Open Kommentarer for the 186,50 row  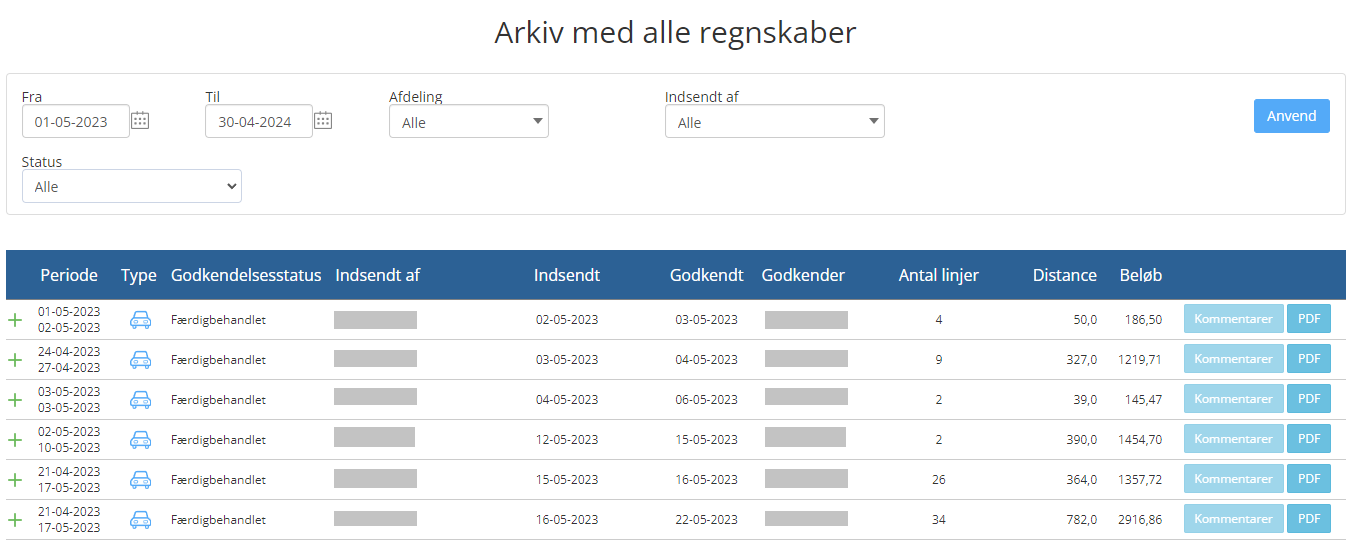point(1234,319)
